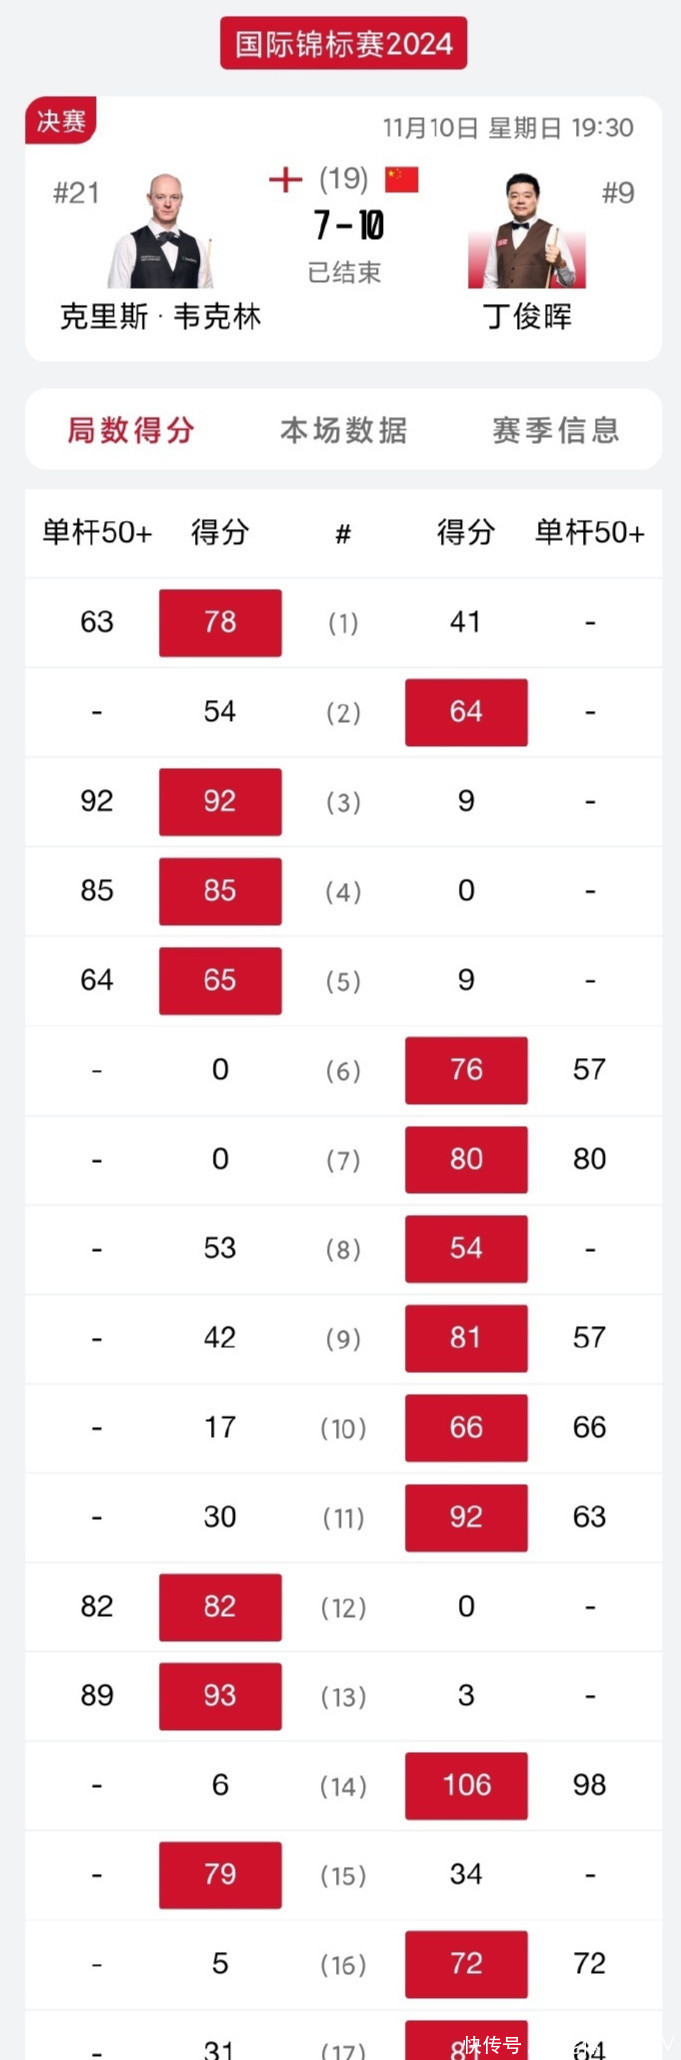Switch to the 本场数据 tab
This screenshot has width=681, height=2060.
coord(343,430)
